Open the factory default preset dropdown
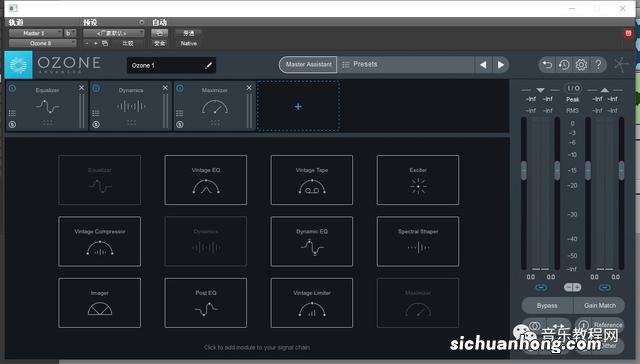Viewport: 640px width, 364px height. pos(114,33)
